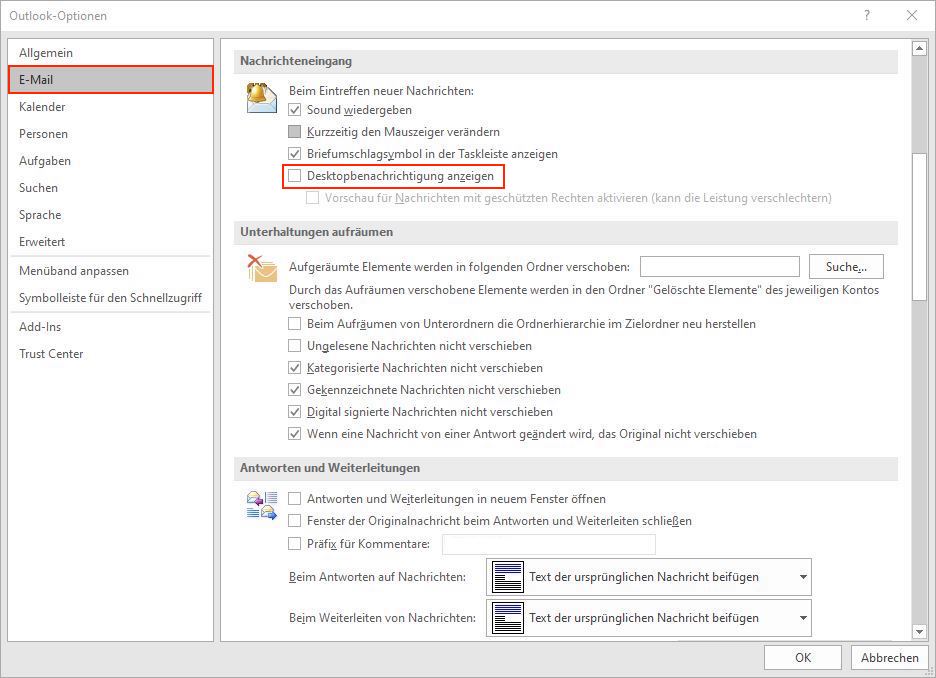Click scrollbar down arrow
This screenshot has height=678, width=936.
[919, 631]
